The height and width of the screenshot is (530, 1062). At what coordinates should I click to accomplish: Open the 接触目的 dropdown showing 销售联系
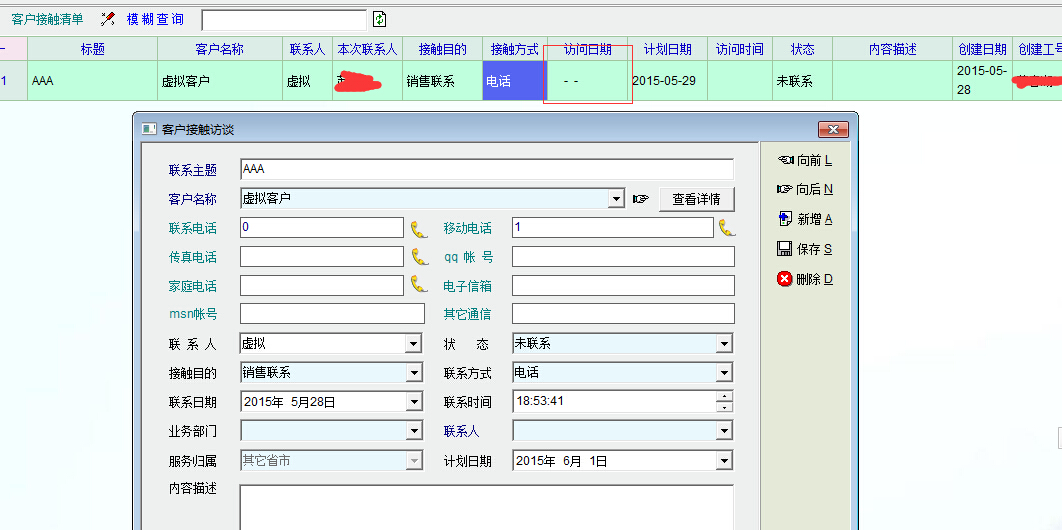[x=413, y=373]
